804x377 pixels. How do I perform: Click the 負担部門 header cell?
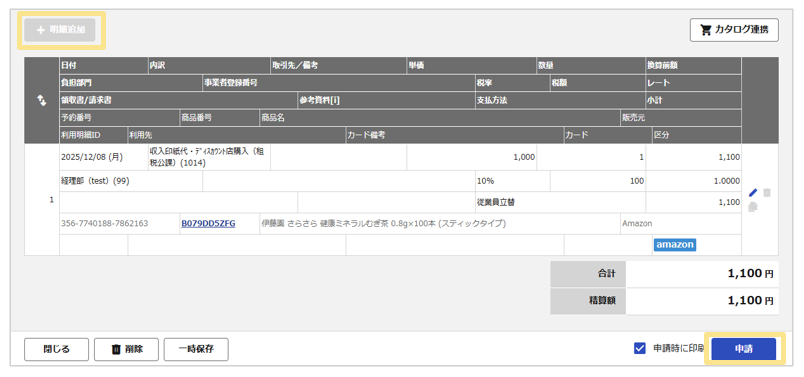131,83
